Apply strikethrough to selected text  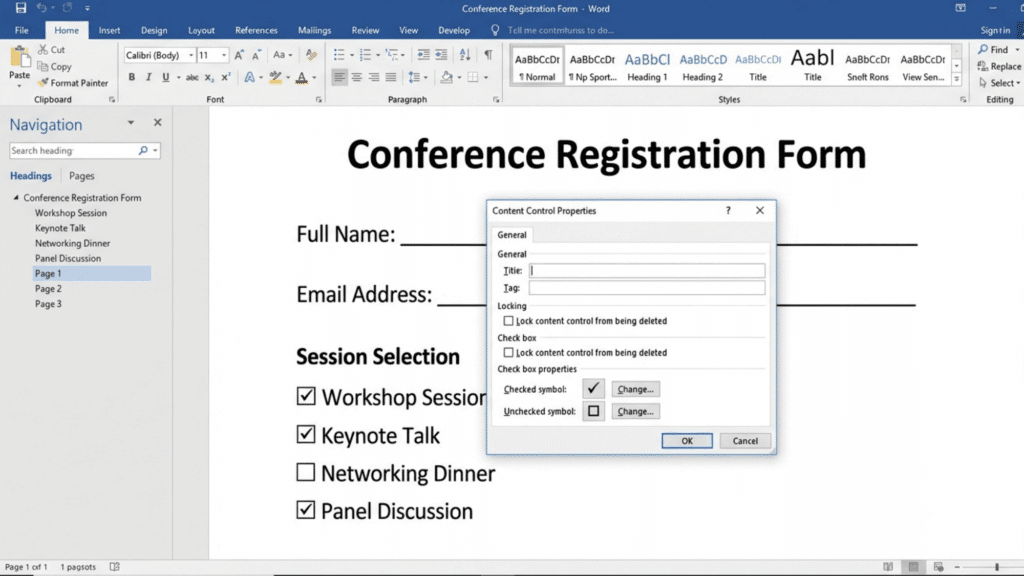(x=193, y=77)
